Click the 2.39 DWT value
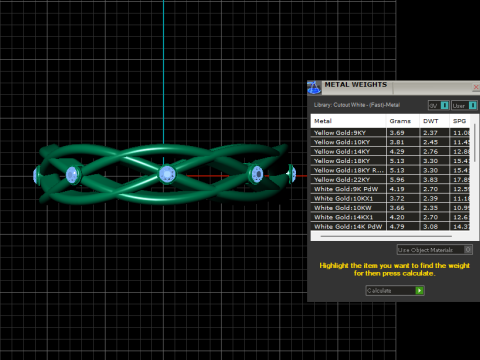This screenshot has height=360, width=480. [x=430, y=198]
